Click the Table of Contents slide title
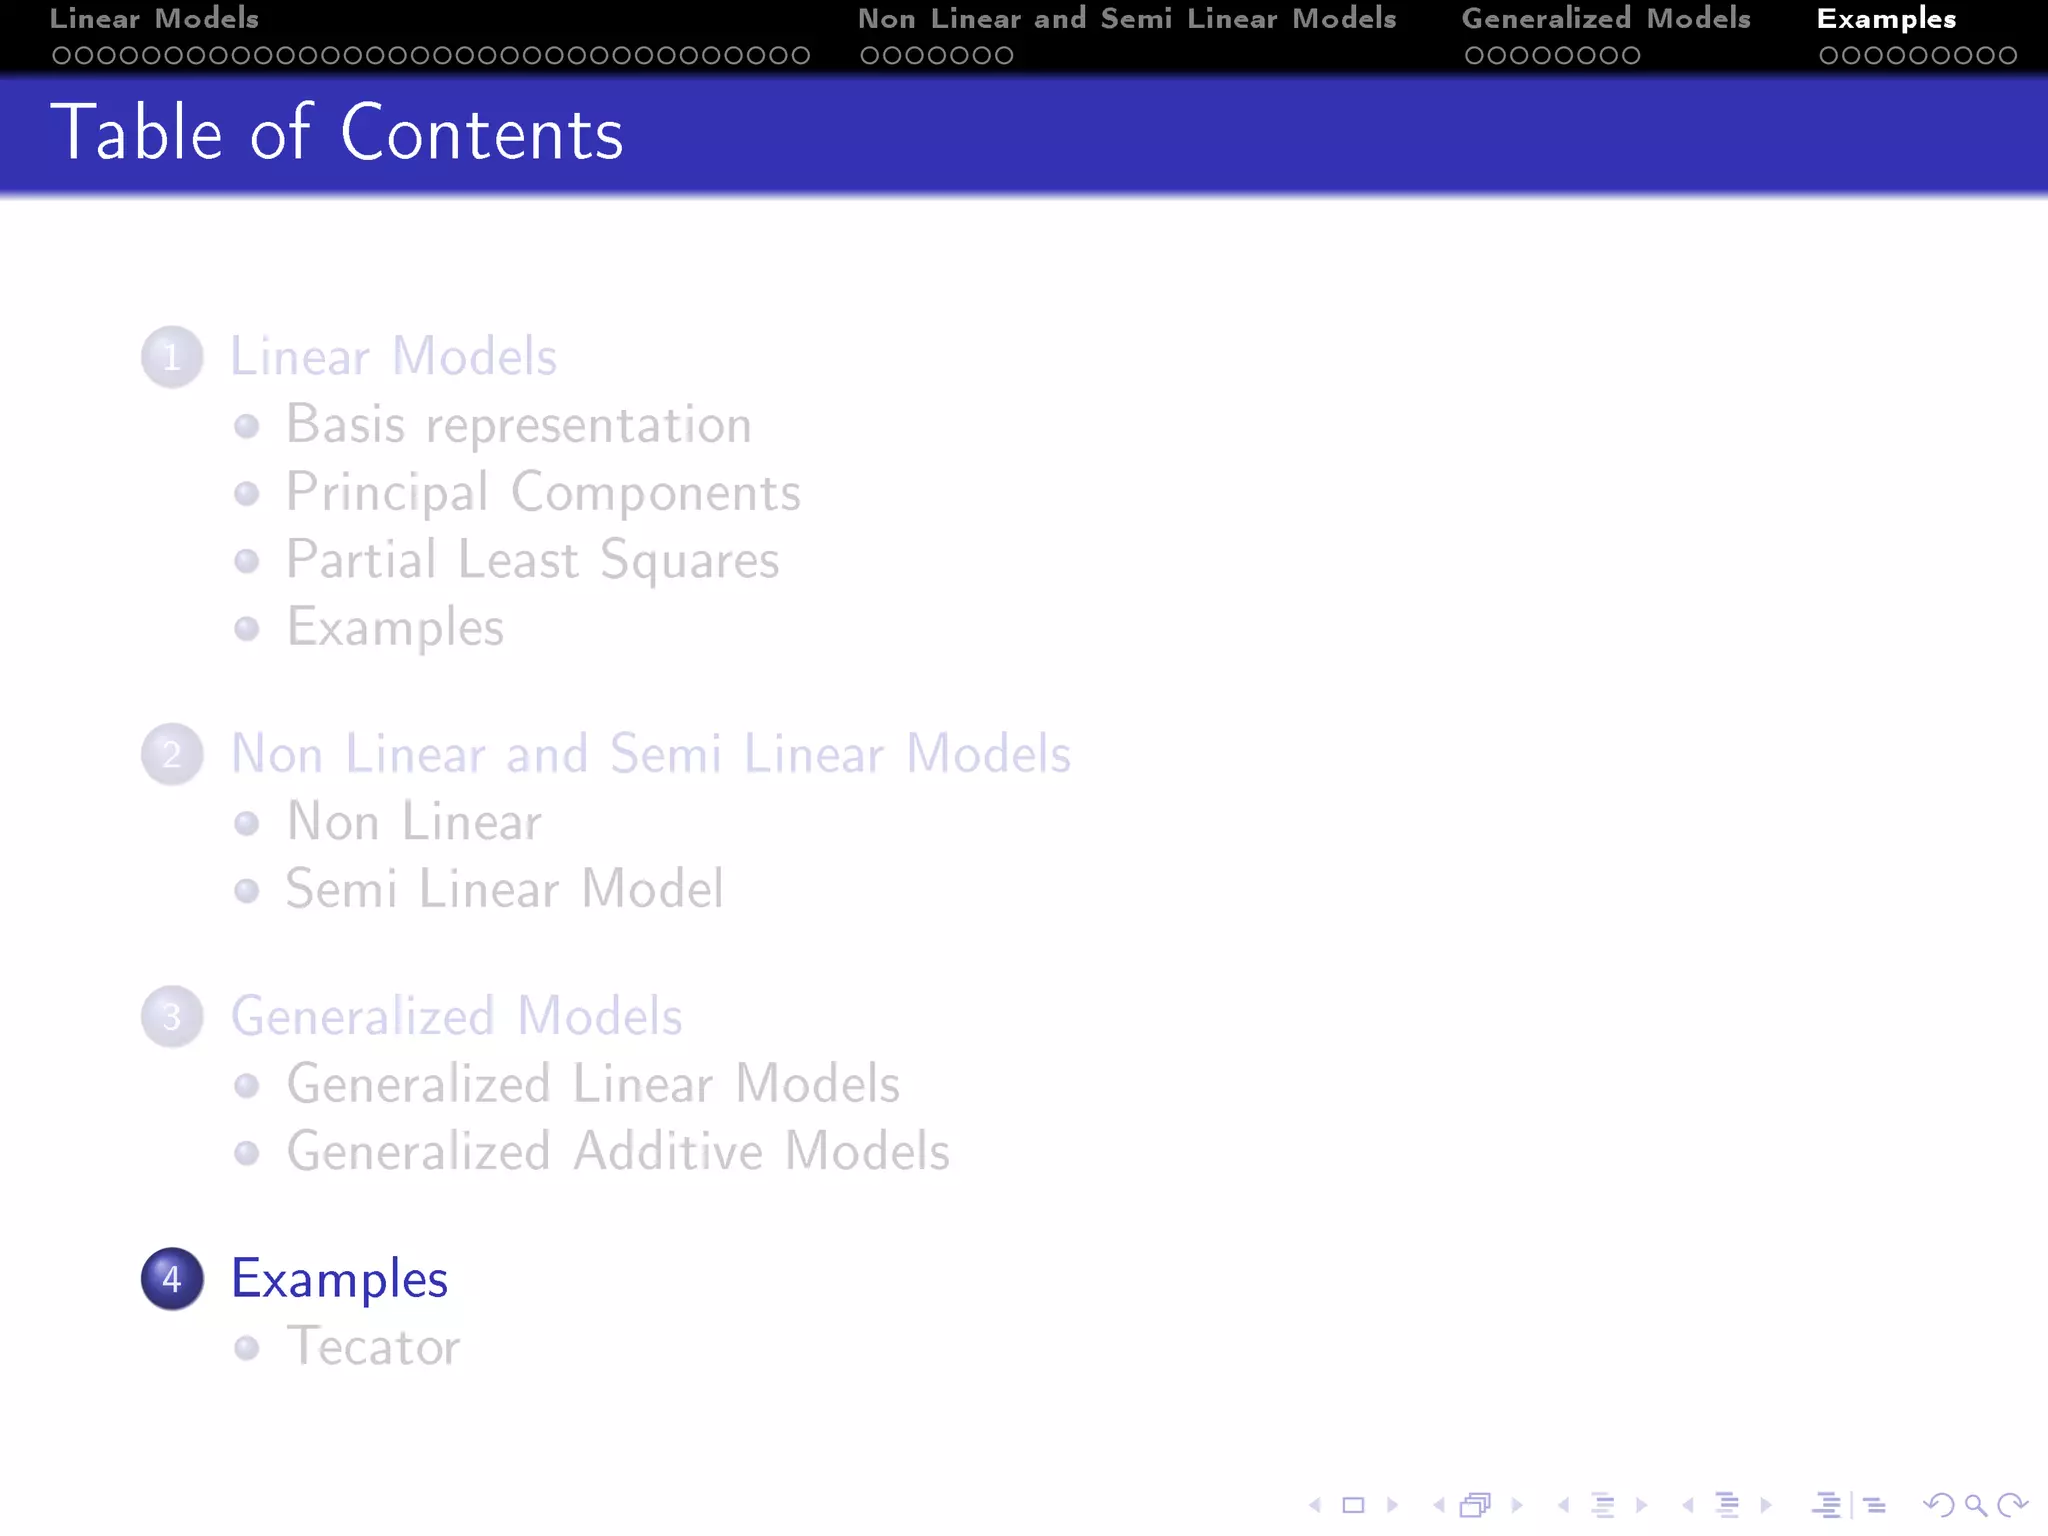 [337, 132]
